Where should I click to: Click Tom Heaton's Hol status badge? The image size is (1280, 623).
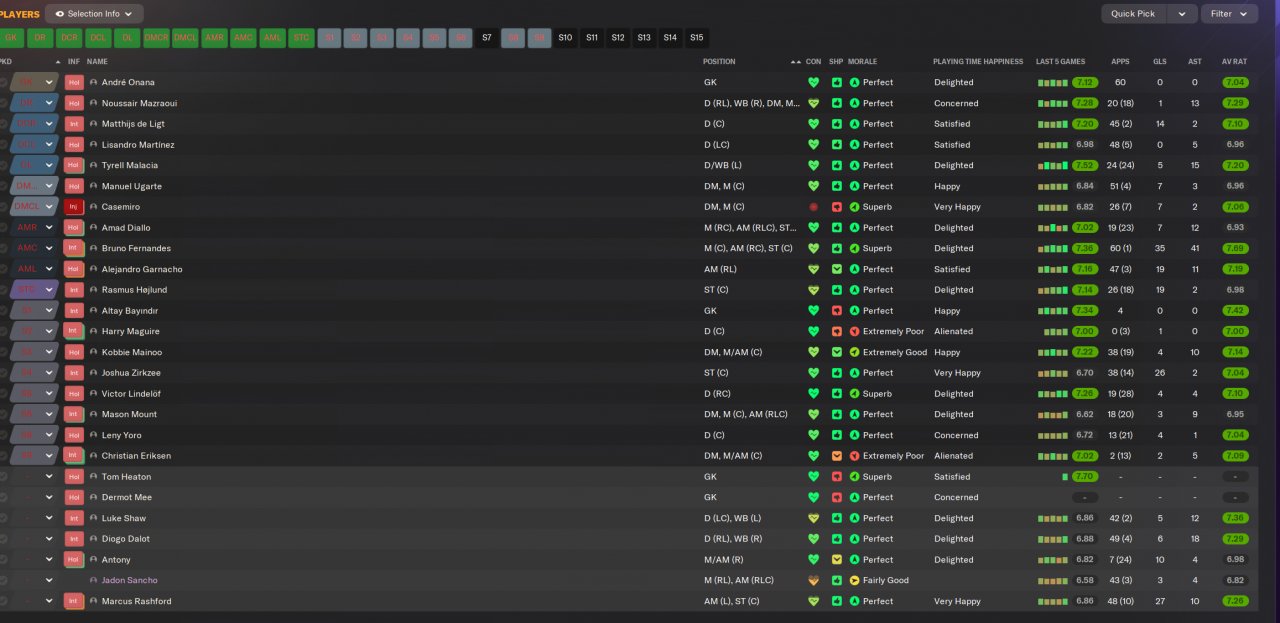pos(74,477)
